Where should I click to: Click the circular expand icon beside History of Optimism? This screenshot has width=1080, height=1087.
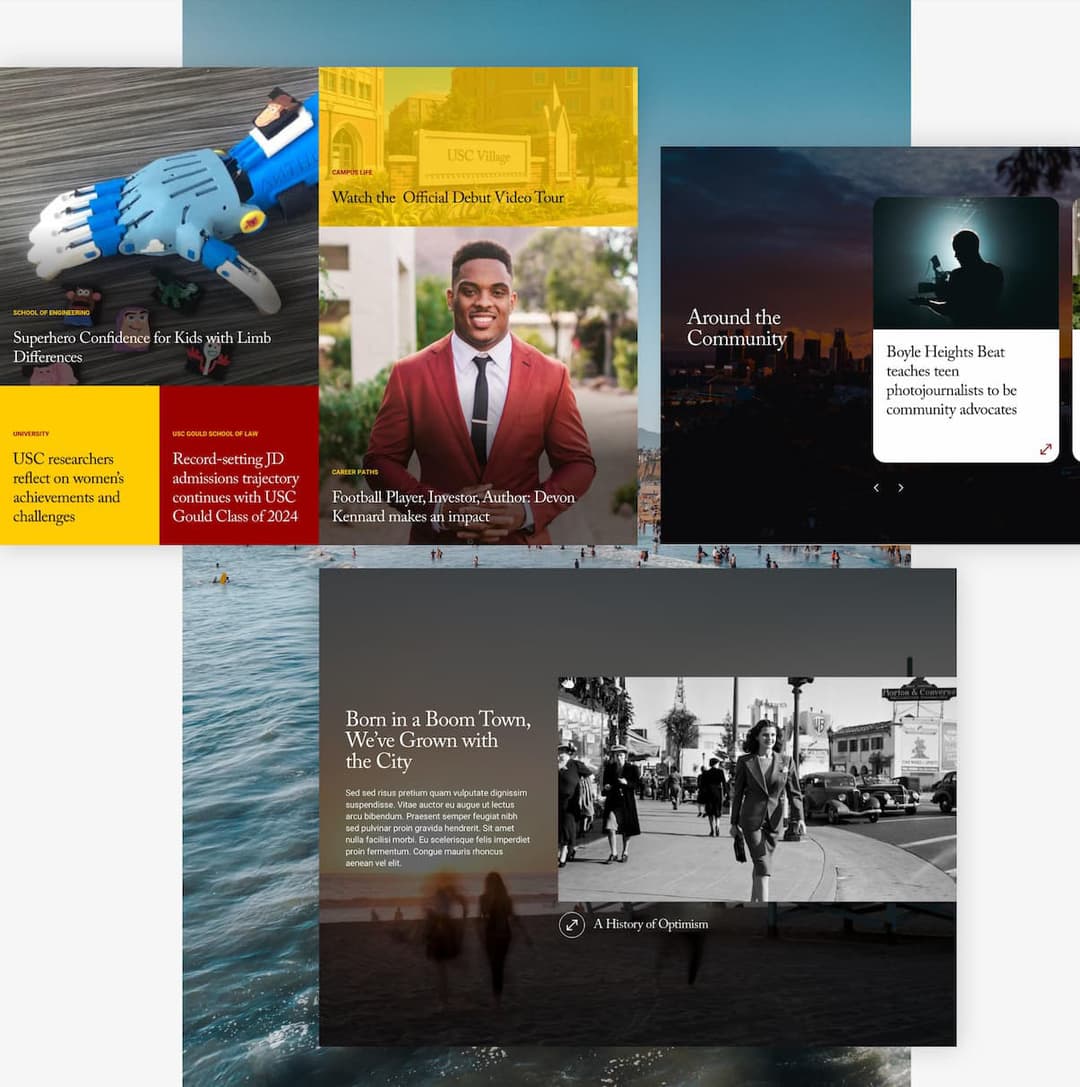click(x=572, y=925)
